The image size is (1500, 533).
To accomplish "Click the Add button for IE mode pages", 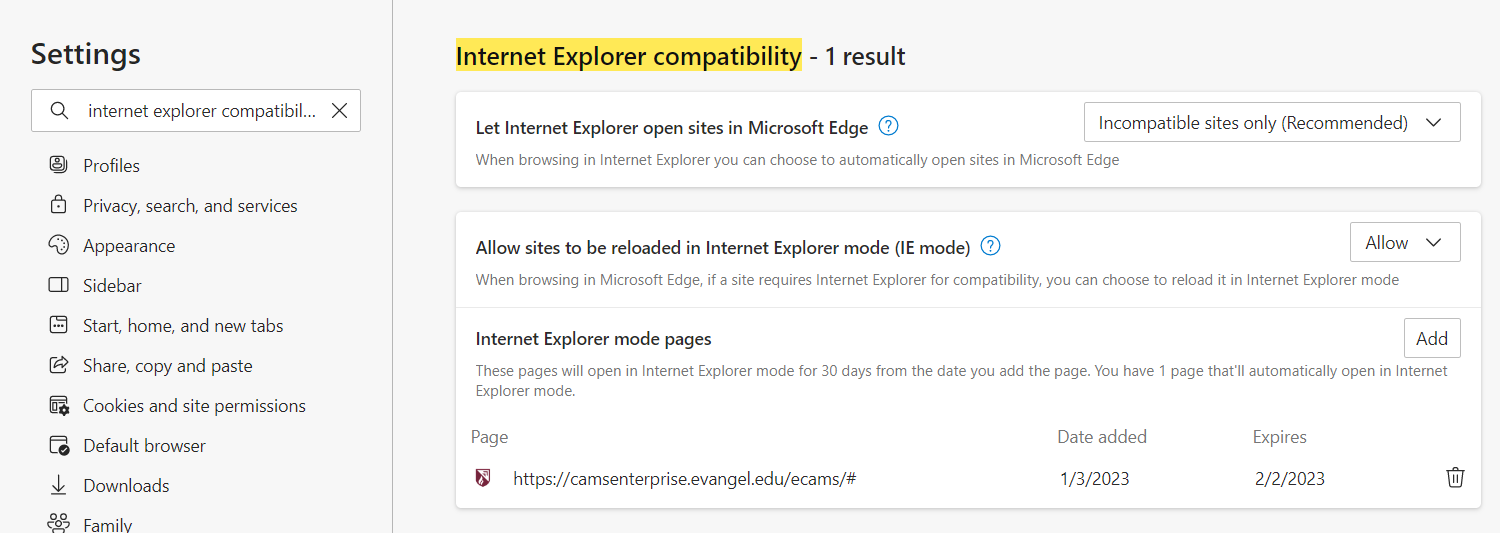I will (1432, 338).
